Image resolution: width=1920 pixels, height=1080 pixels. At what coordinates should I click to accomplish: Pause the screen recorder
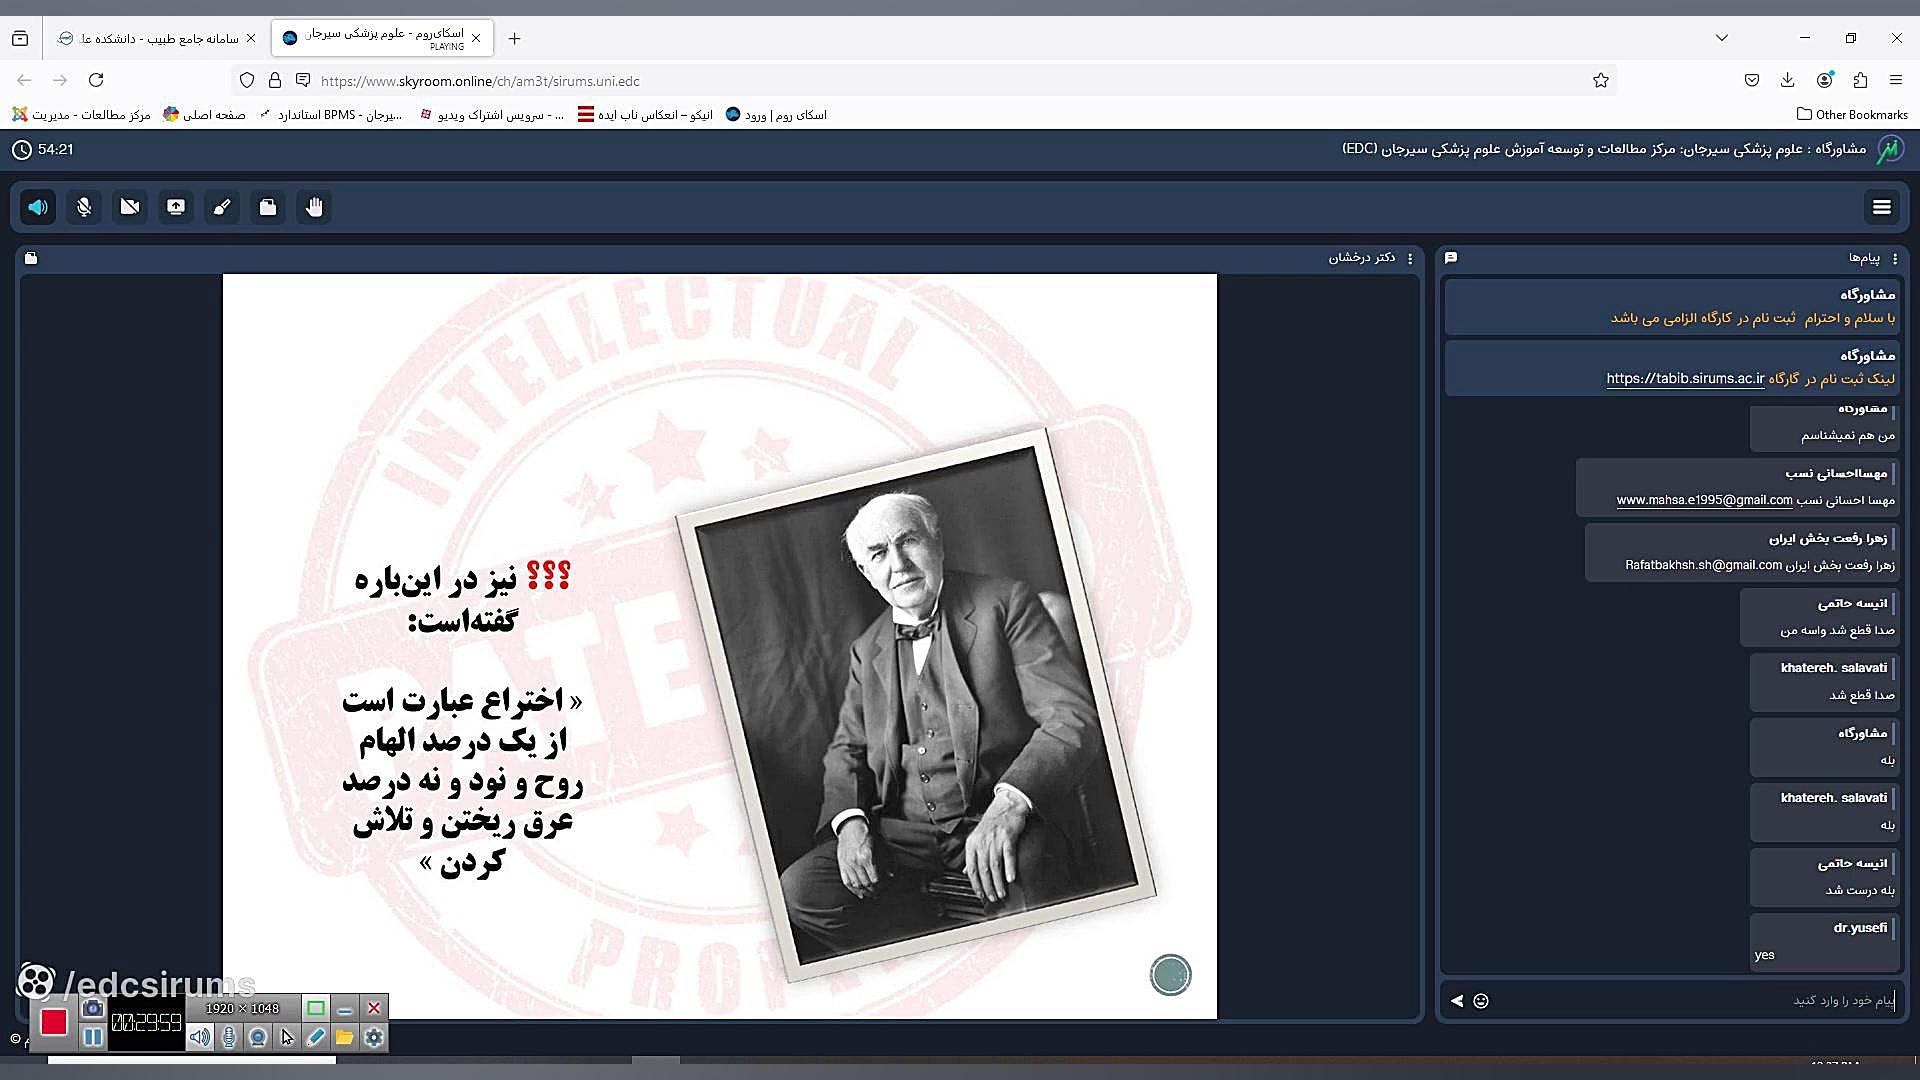pos(93,1037)
